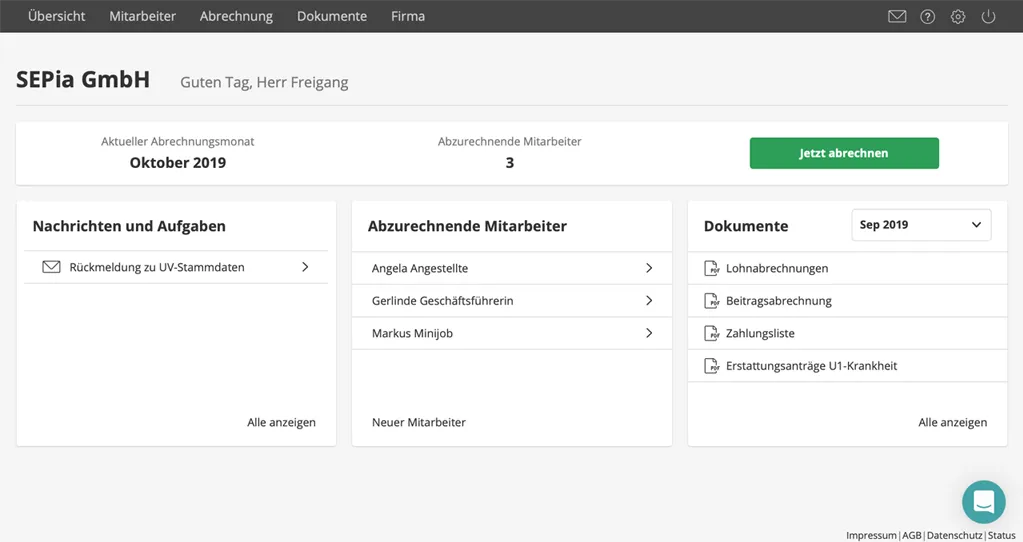Image resolution: width=1023 pixels, height=542 pixels.
Task: Click Alle anzeigen under Dokumente
Action: coord(953,422)
